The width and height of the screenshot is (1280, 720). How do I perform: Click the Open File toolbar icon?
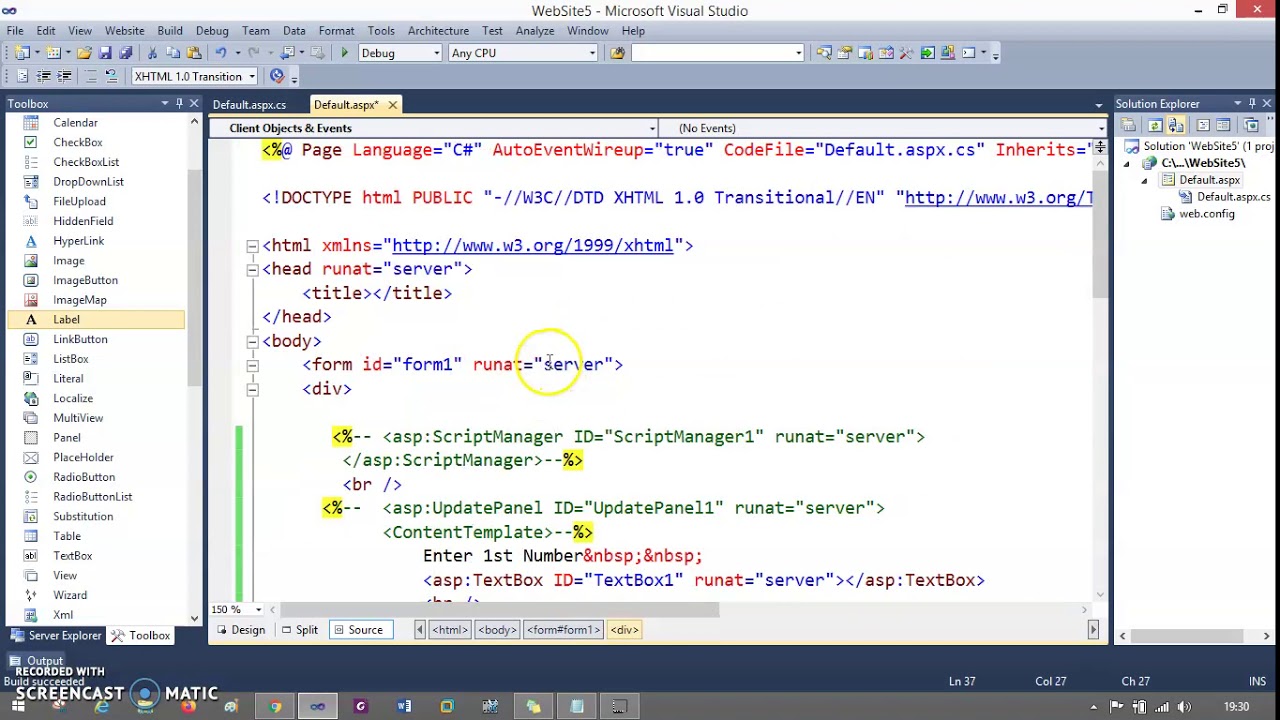84,53
